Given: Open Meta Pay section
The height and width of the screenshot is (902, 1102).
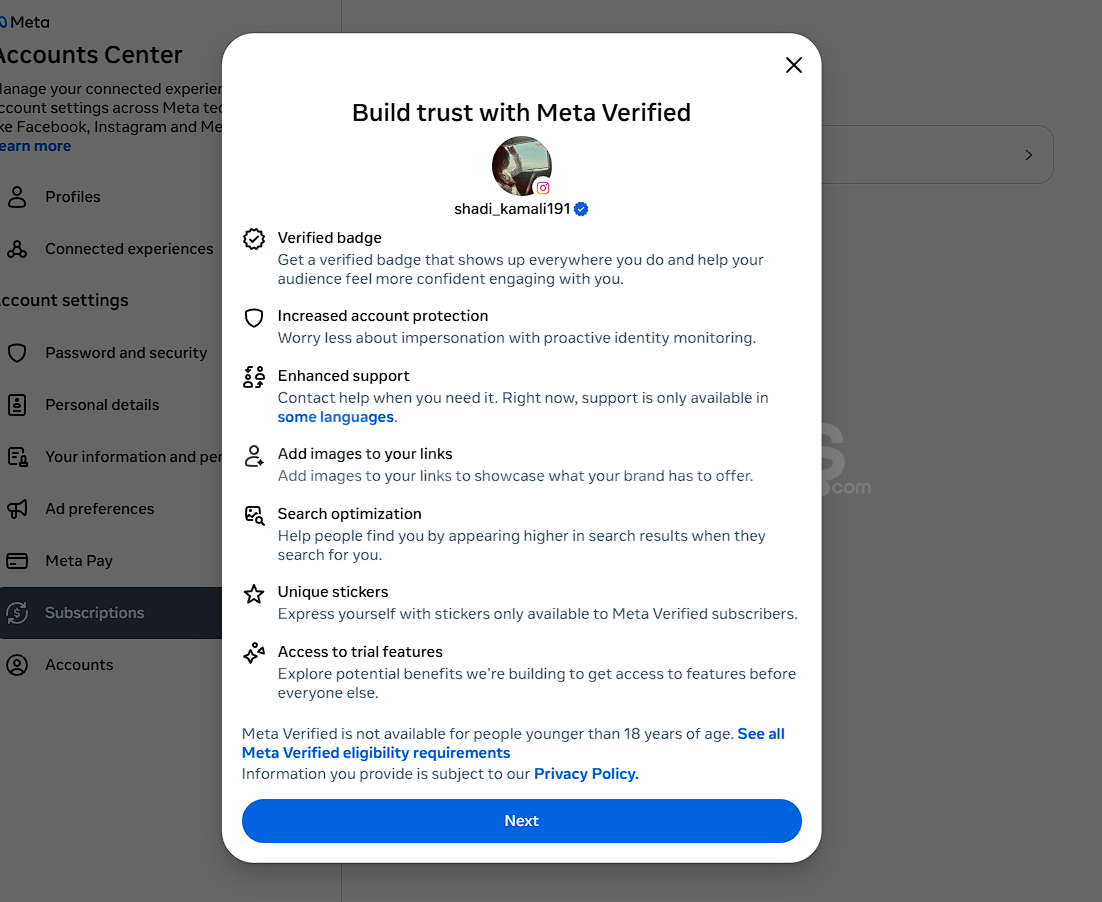Looking at the screenshot, I should point(78,561).
